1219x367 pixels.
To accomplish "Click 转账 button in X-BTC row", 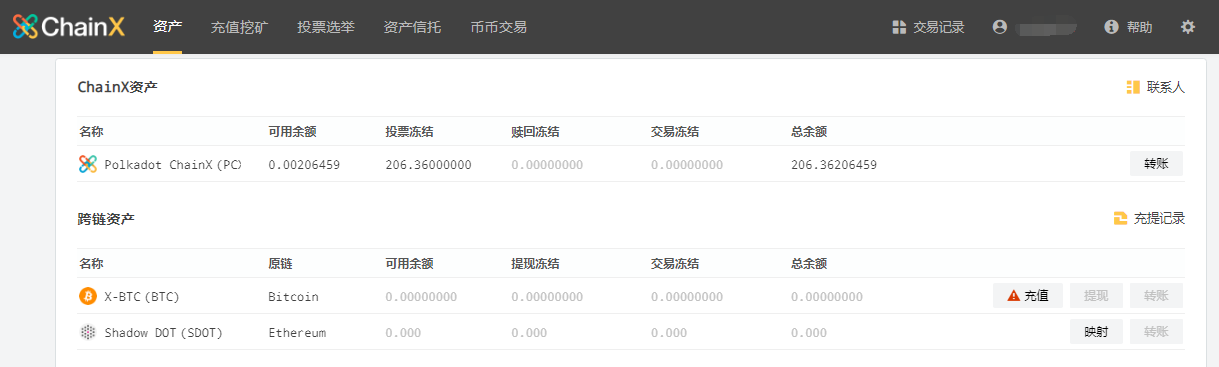I will coord(1156,296).
